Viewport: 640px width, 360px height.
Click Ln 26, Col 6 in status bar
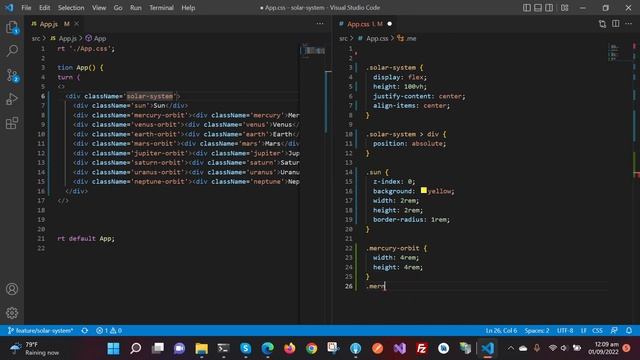tap(501, 331)
